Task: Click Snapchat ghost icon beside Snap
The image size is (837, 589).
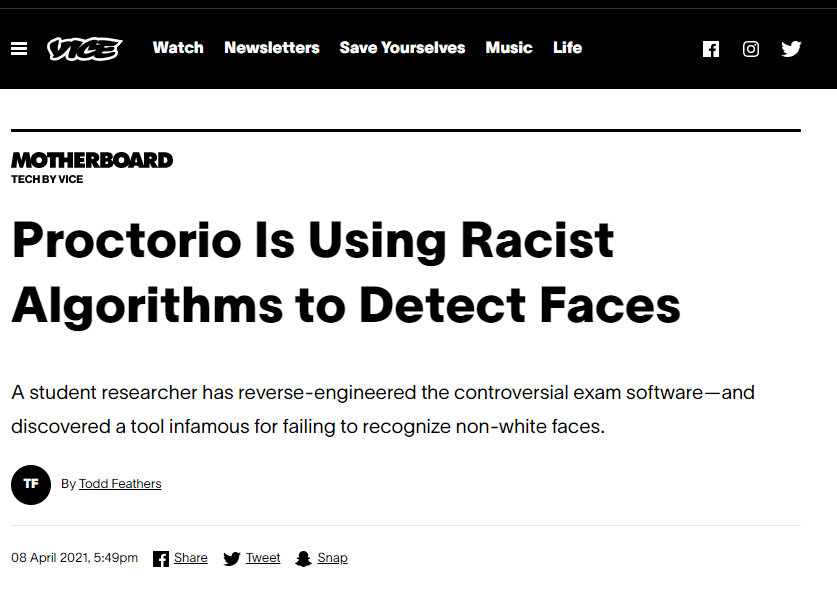Action: pos(303,559)
